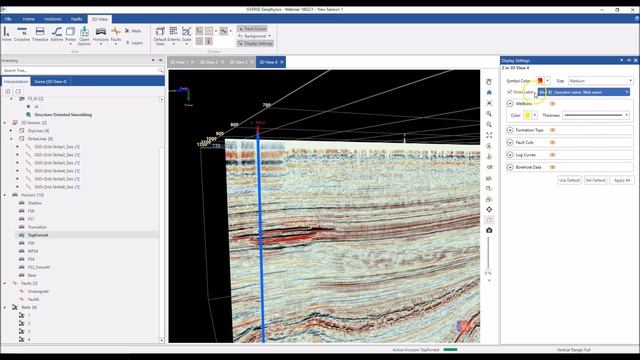Select the FS2_Smooth horizon
Screen dimensions: 640x360
[39, 267]
